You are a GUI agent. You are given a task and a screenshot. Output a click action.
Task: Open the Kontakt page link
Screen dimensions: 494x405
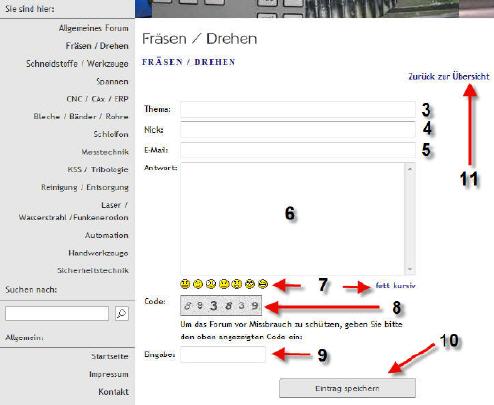(113, 392)
